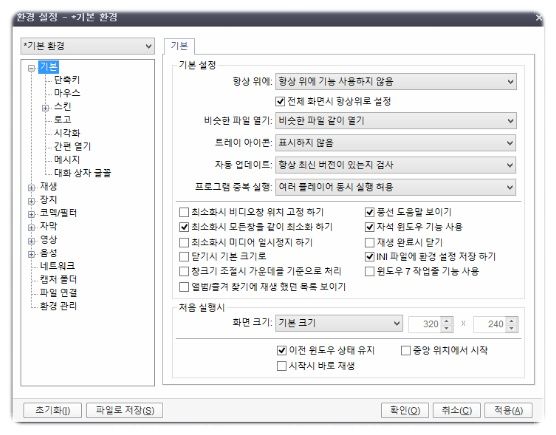Viewport: 556px width, 435px height.
Task: Select the highlighted 기본 tree item
Action: tap(49, 67)
